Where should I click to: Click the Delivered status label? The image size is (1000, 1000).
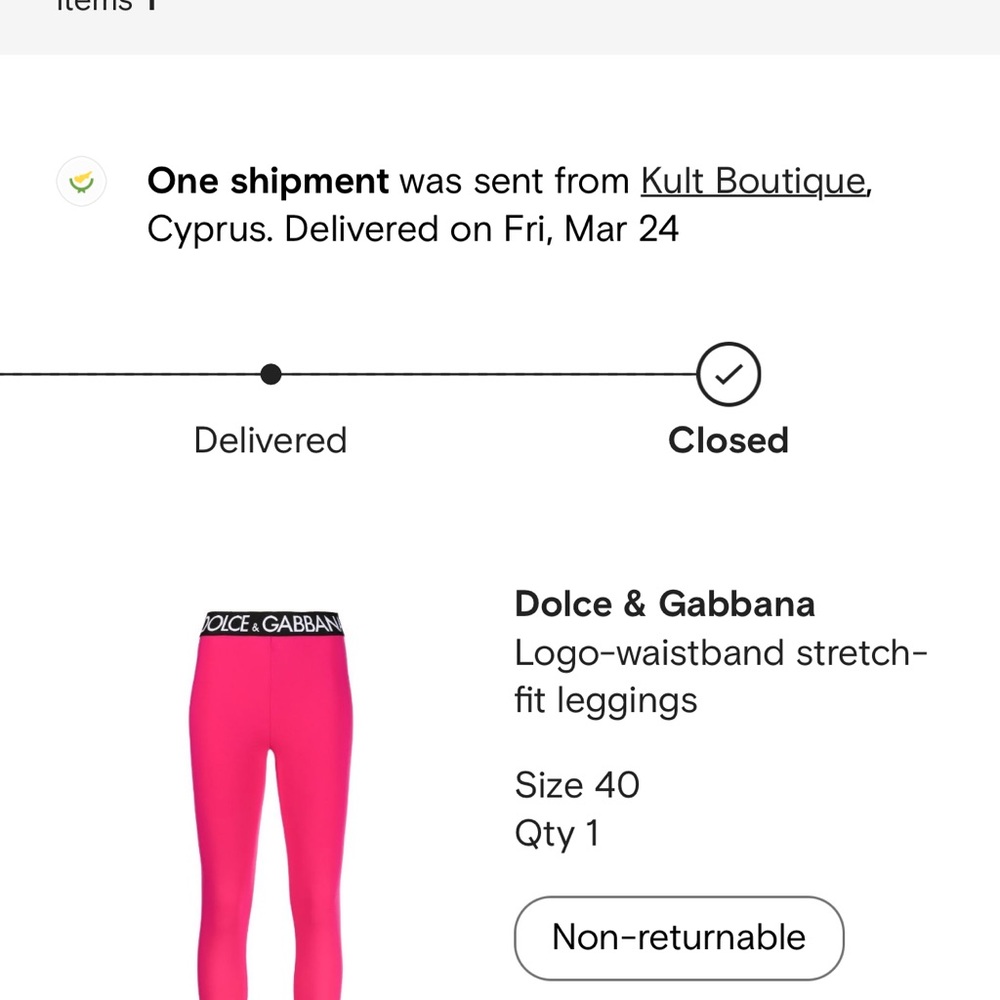[270, 441]
